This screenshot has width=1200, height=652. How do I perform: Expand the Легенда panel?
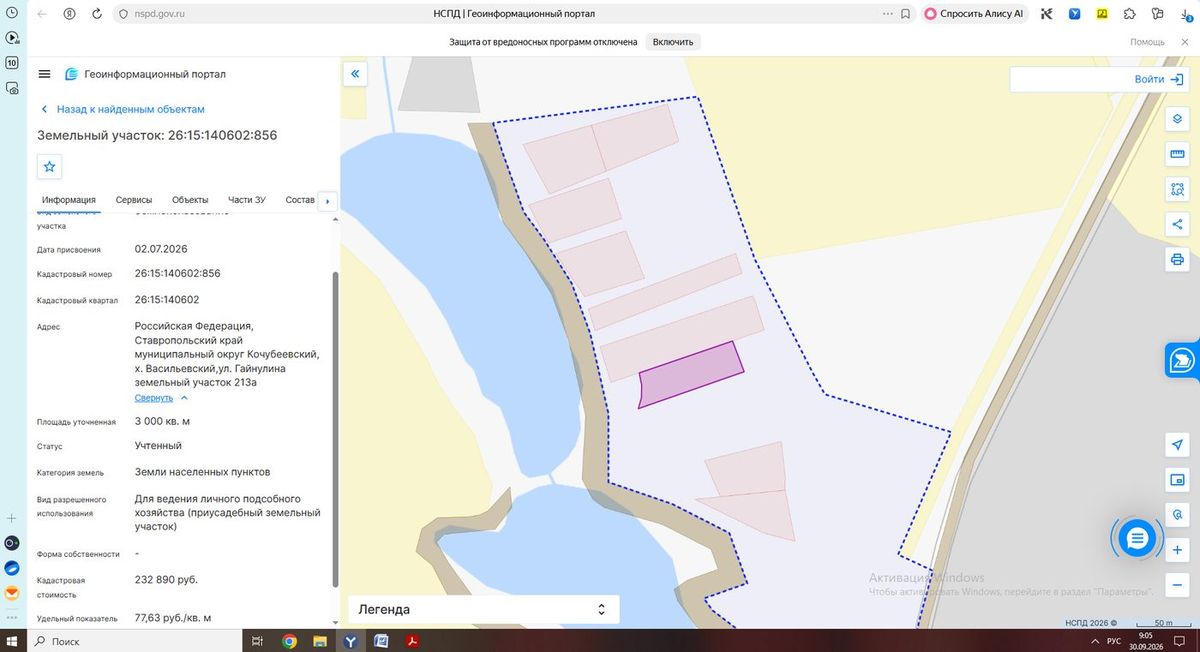(484, 609)
